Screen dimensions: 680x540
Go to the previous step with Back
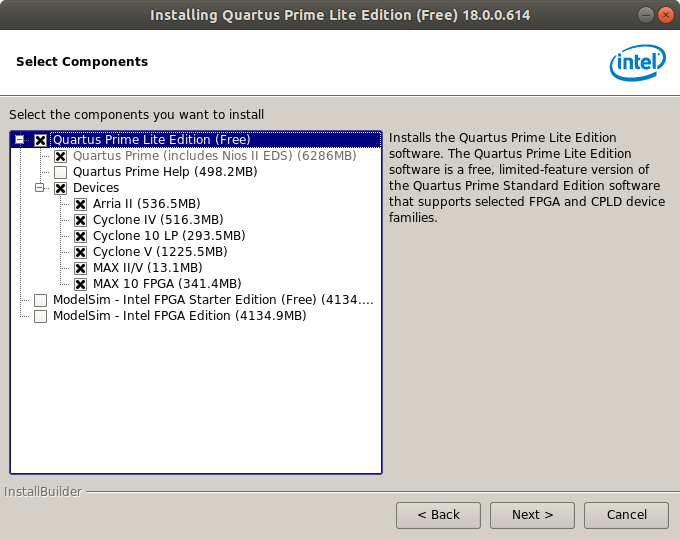438,515
